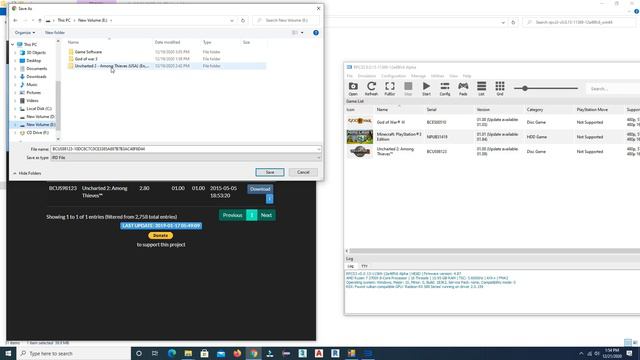Click the Stop icon in RPCS3 toolbar
Viewport: 640px width, 360px height.
408,89
